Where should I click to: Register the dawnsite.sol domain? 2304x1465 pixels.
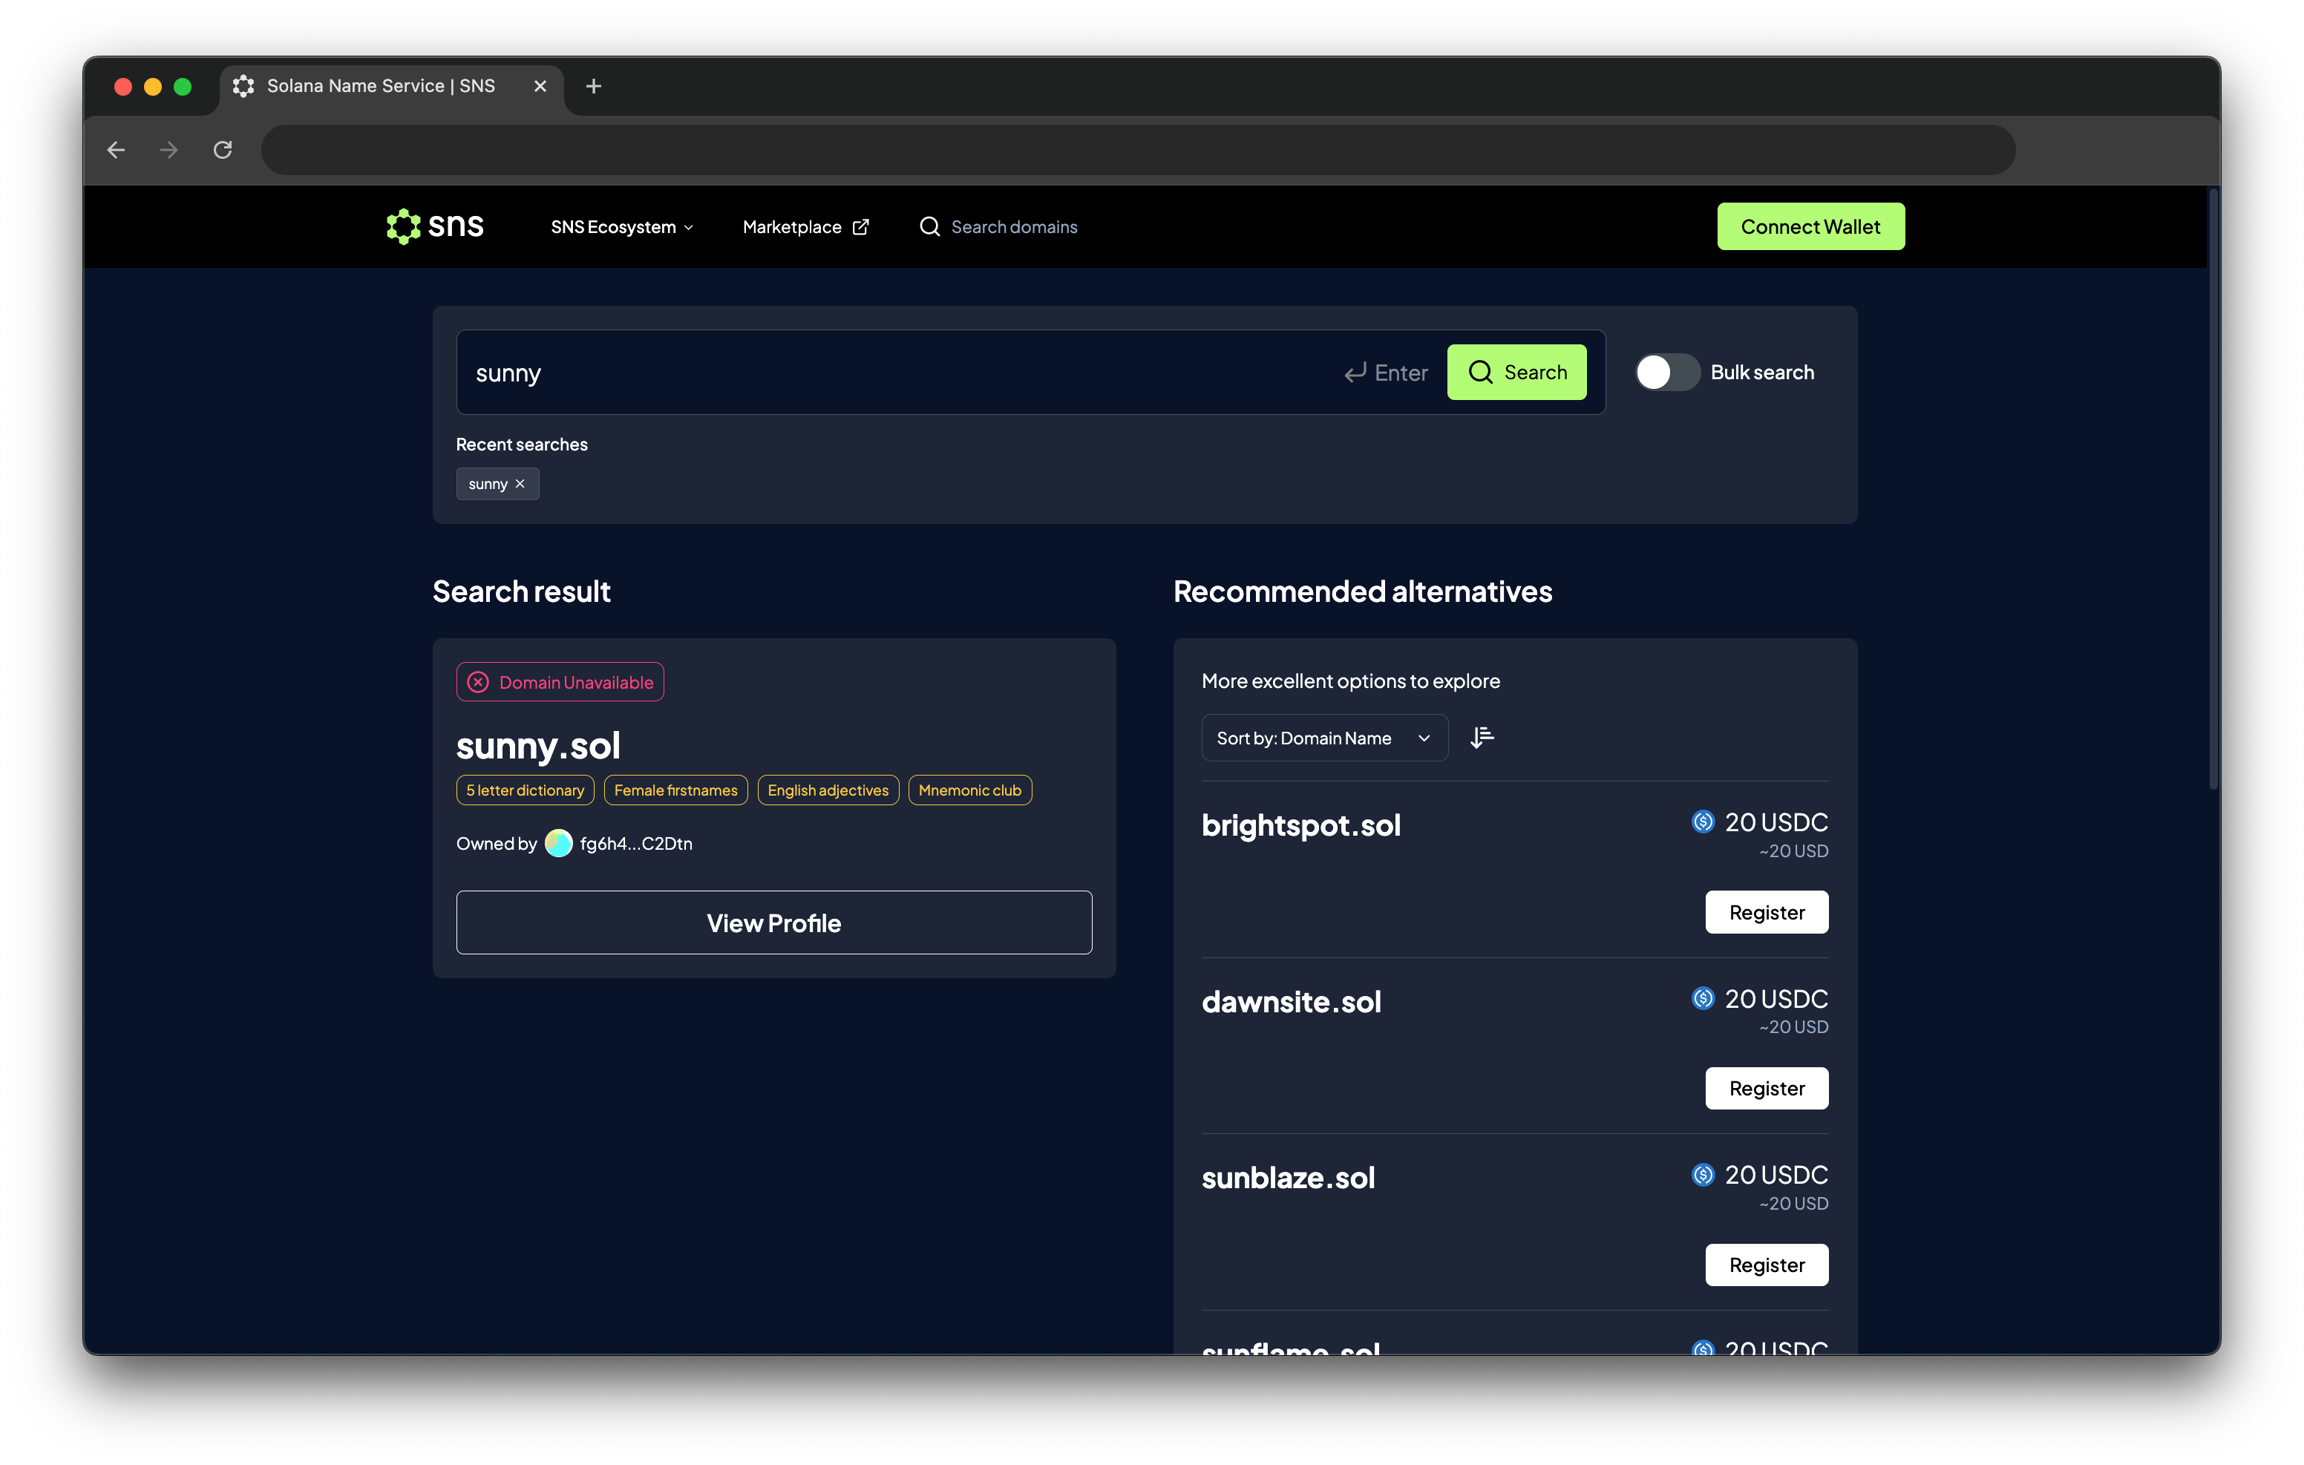tap(1766, 1088)
